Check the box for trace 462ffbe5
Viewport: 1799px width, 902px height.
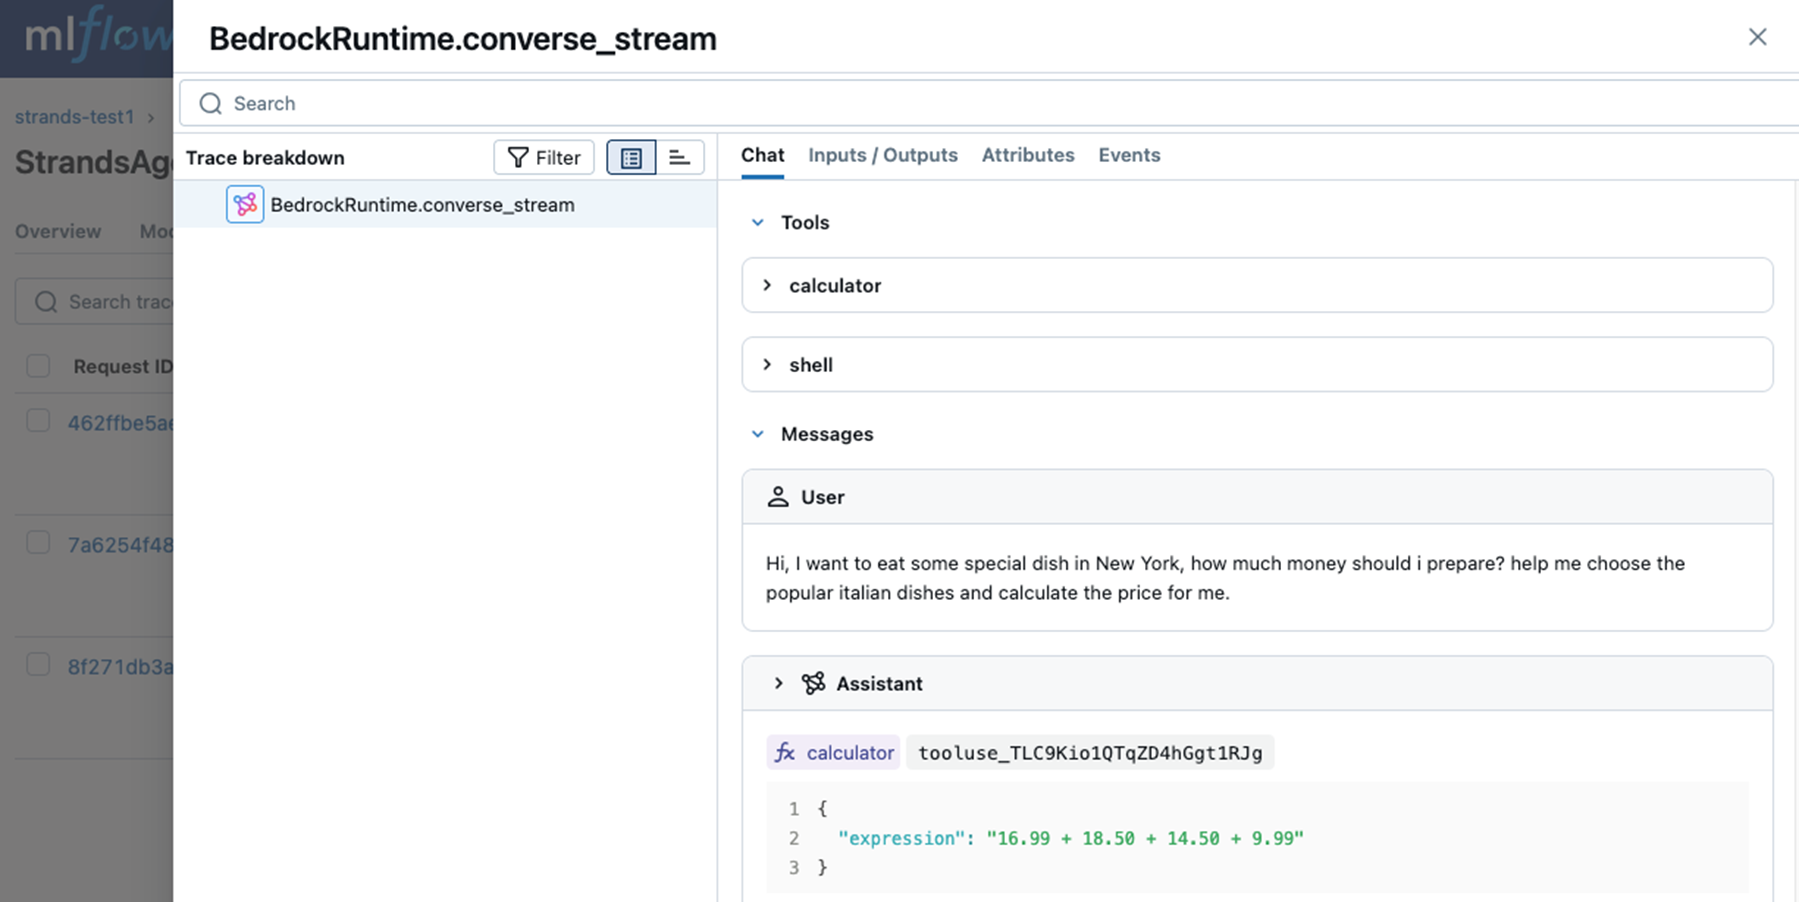38,421
